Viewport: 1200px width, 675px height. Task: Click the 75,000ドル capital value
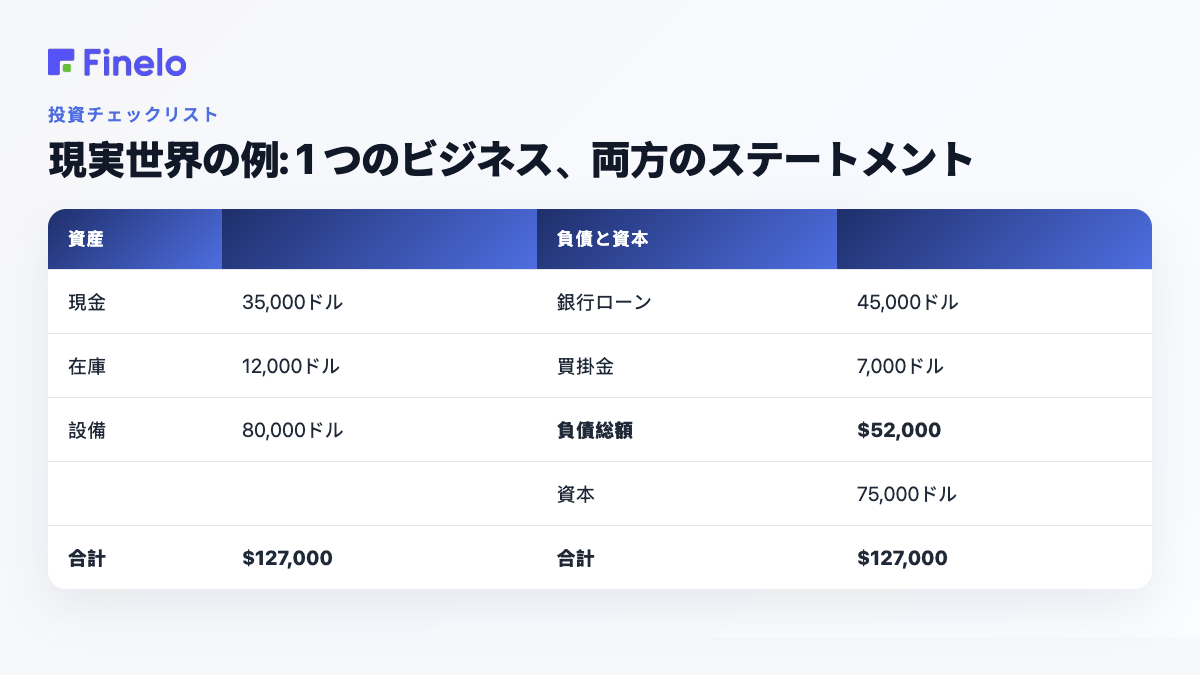(907, 494)
